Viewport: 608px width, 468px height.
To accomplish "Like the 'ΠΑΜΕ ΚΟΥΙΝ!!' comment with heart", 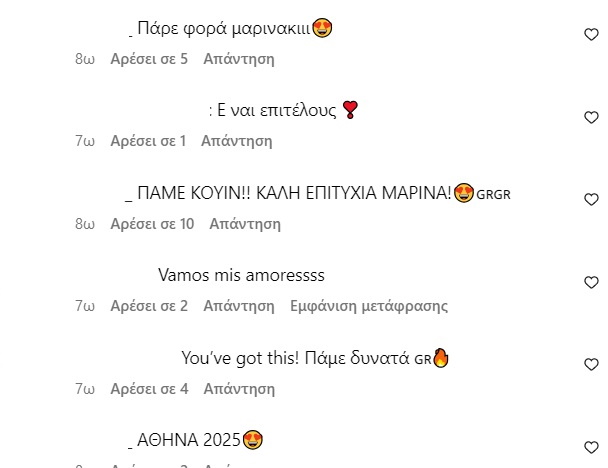I will (591, 199).
